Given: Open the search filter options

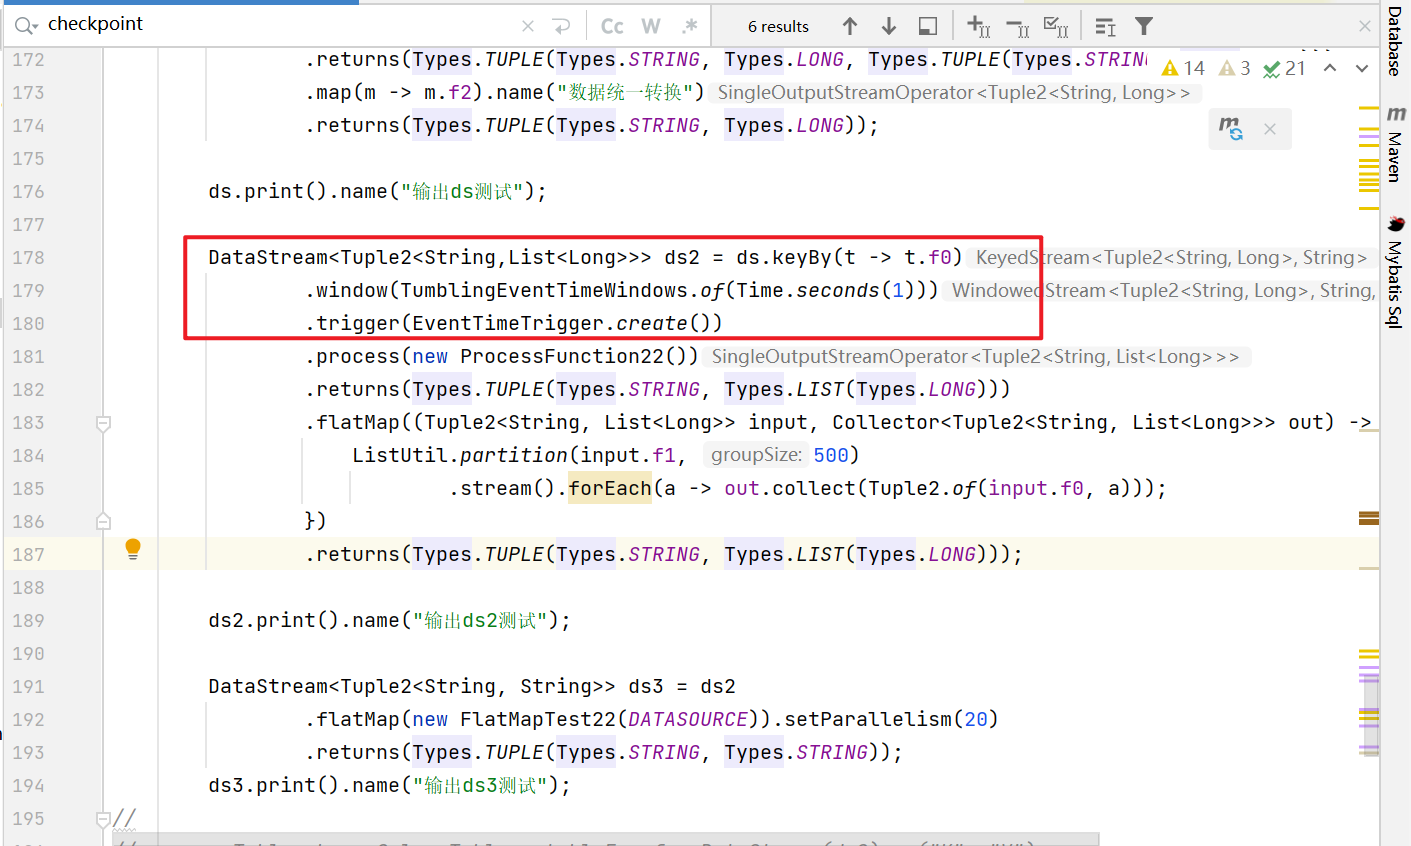Looking at the screenshot, I should [x=1144, y=26].
